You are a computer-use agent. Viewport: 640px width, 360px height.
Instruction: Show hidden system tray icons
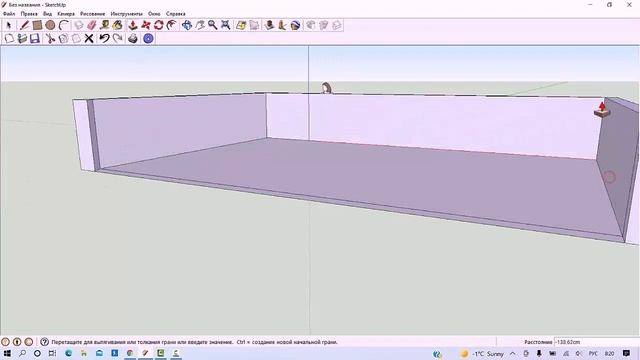pyautogui.click(x=513, y=354)
